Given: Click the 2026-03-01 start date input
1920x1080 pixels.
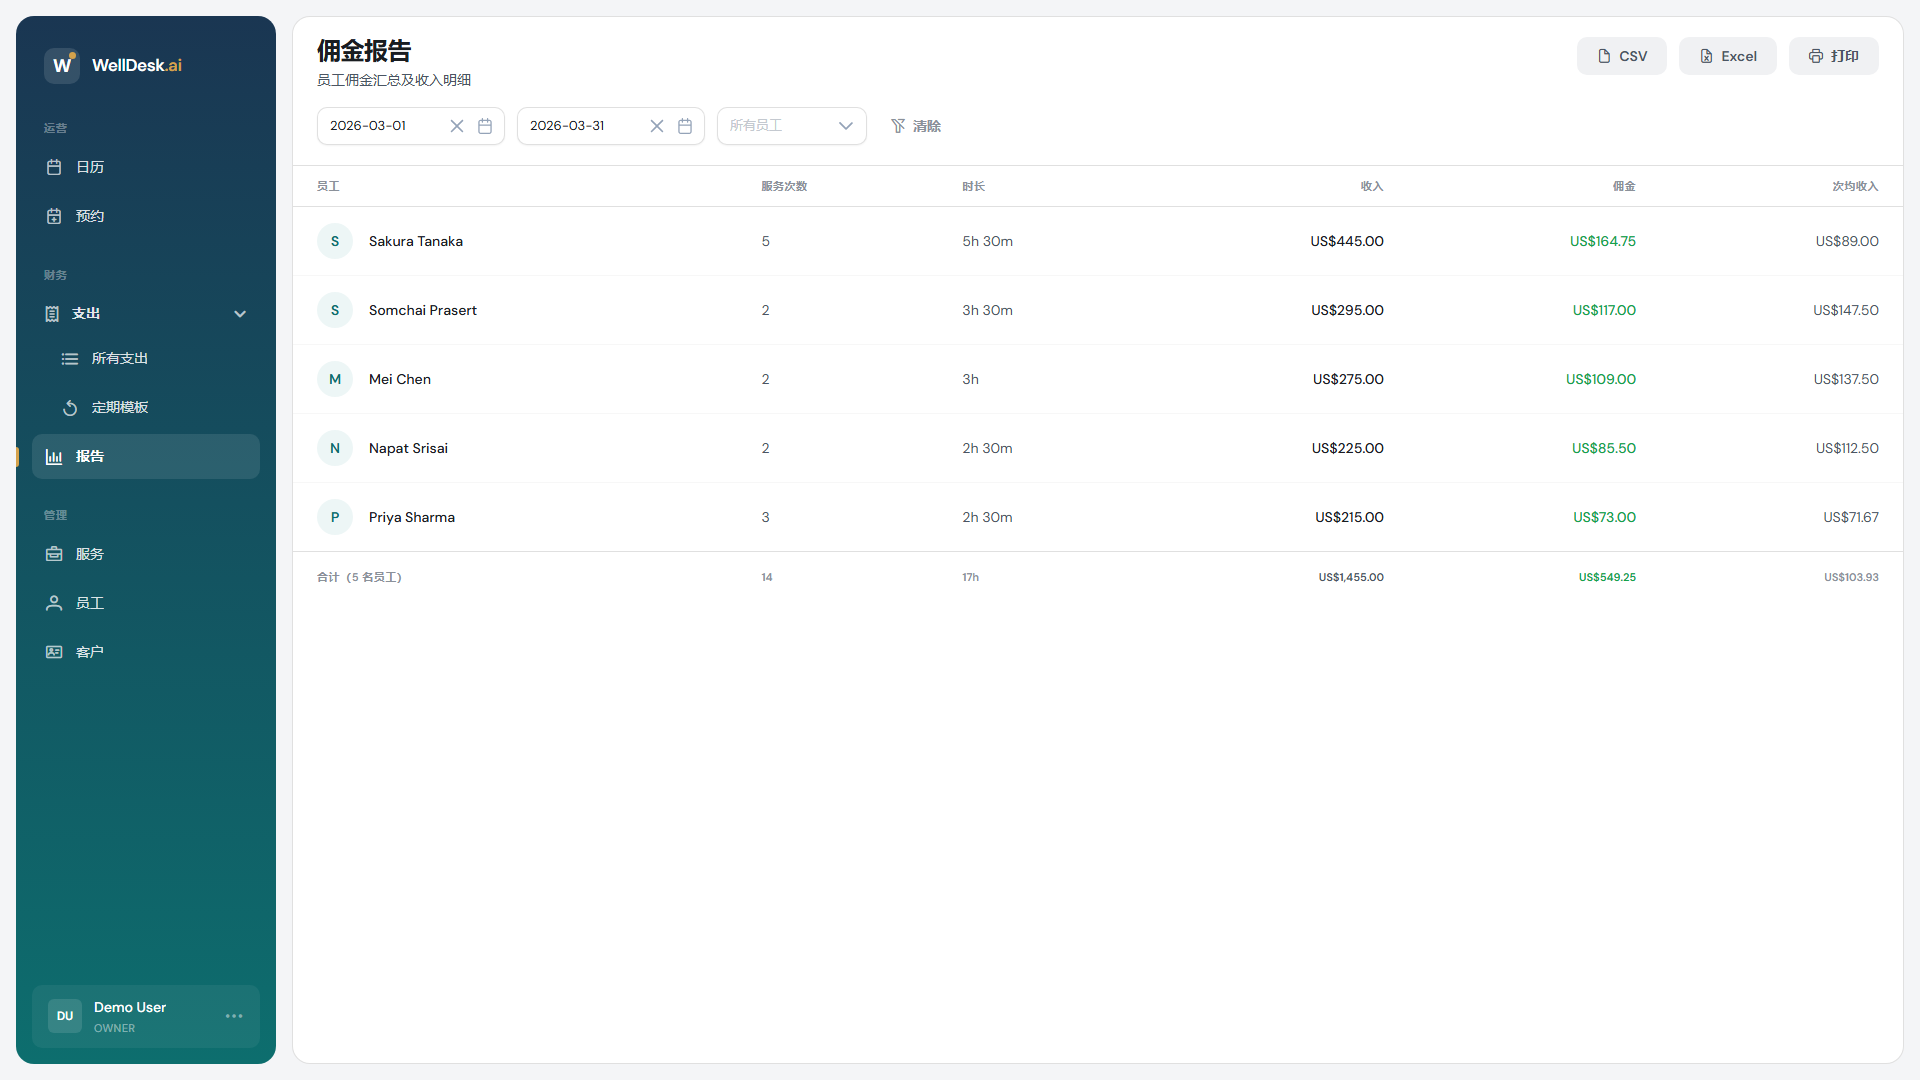Looking at the screenshot, I should coord(380,126).
